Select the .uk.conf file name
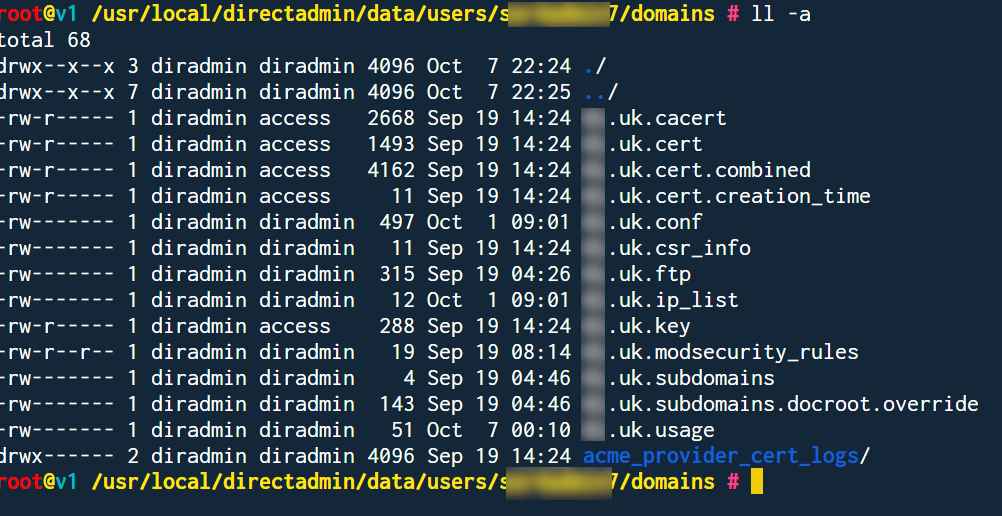Screen dimensions: 1002x516 654,222
